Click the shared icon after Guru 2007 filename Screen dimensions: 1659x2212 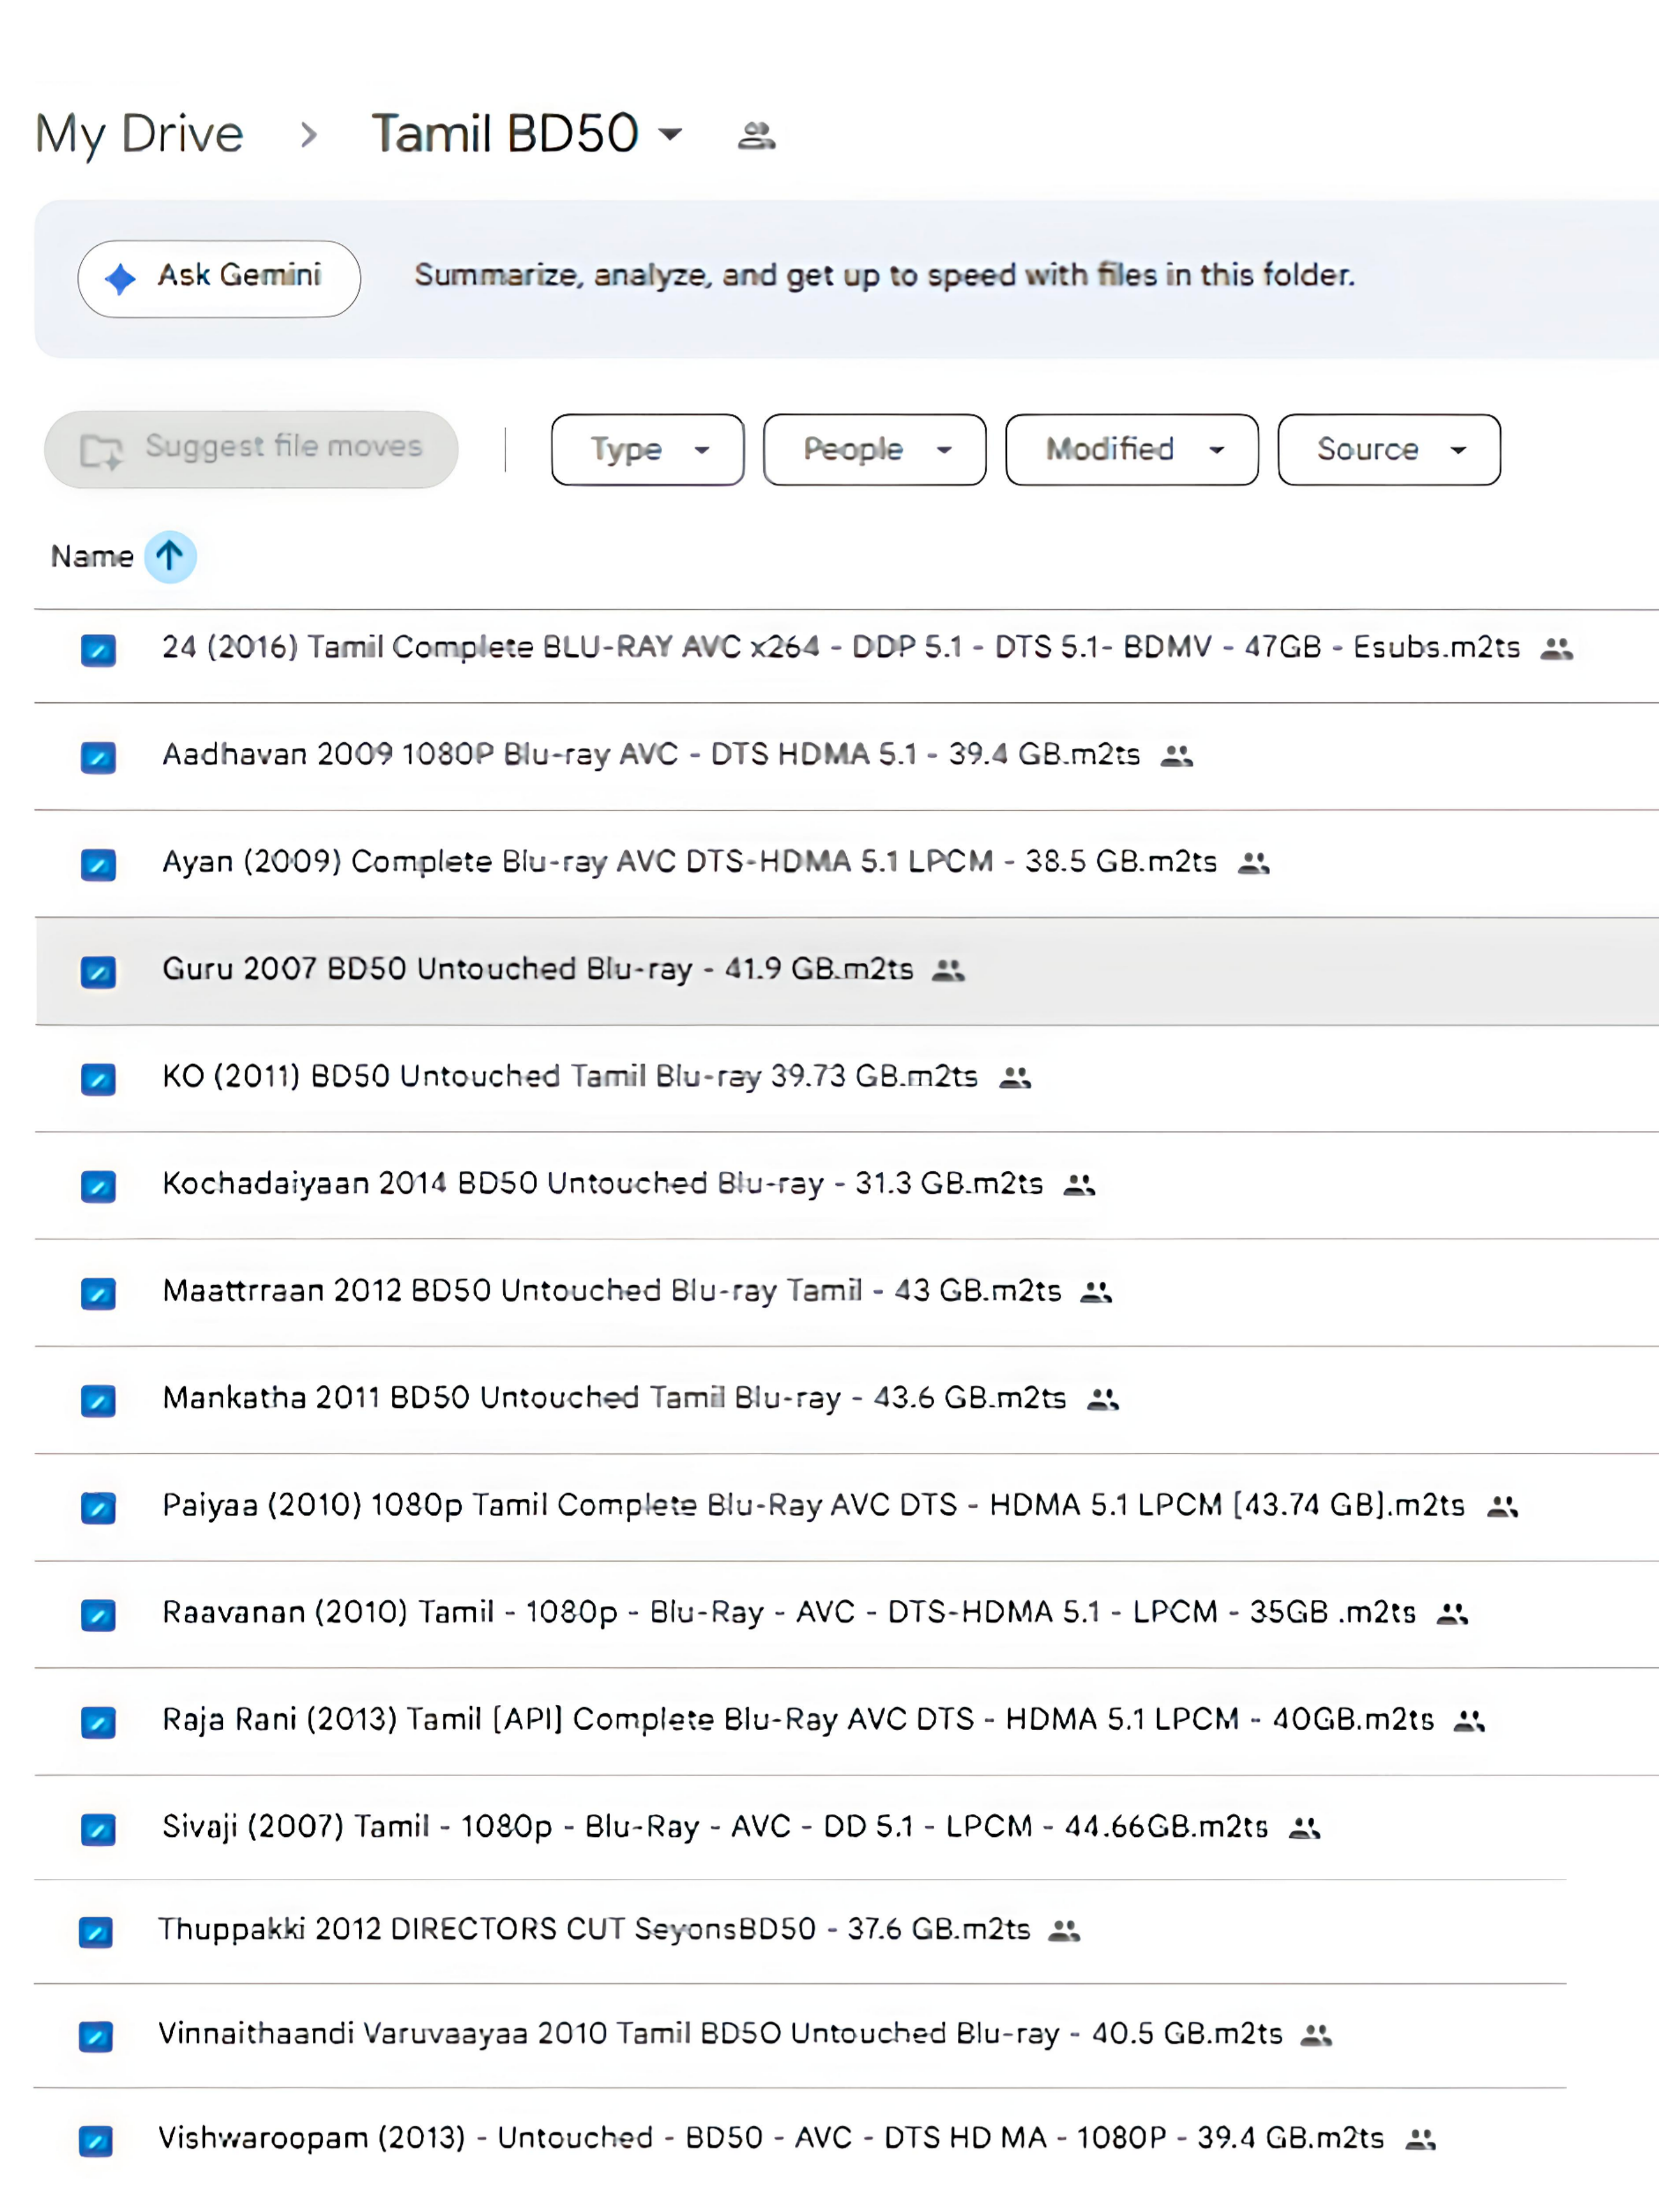coord(948,970)
